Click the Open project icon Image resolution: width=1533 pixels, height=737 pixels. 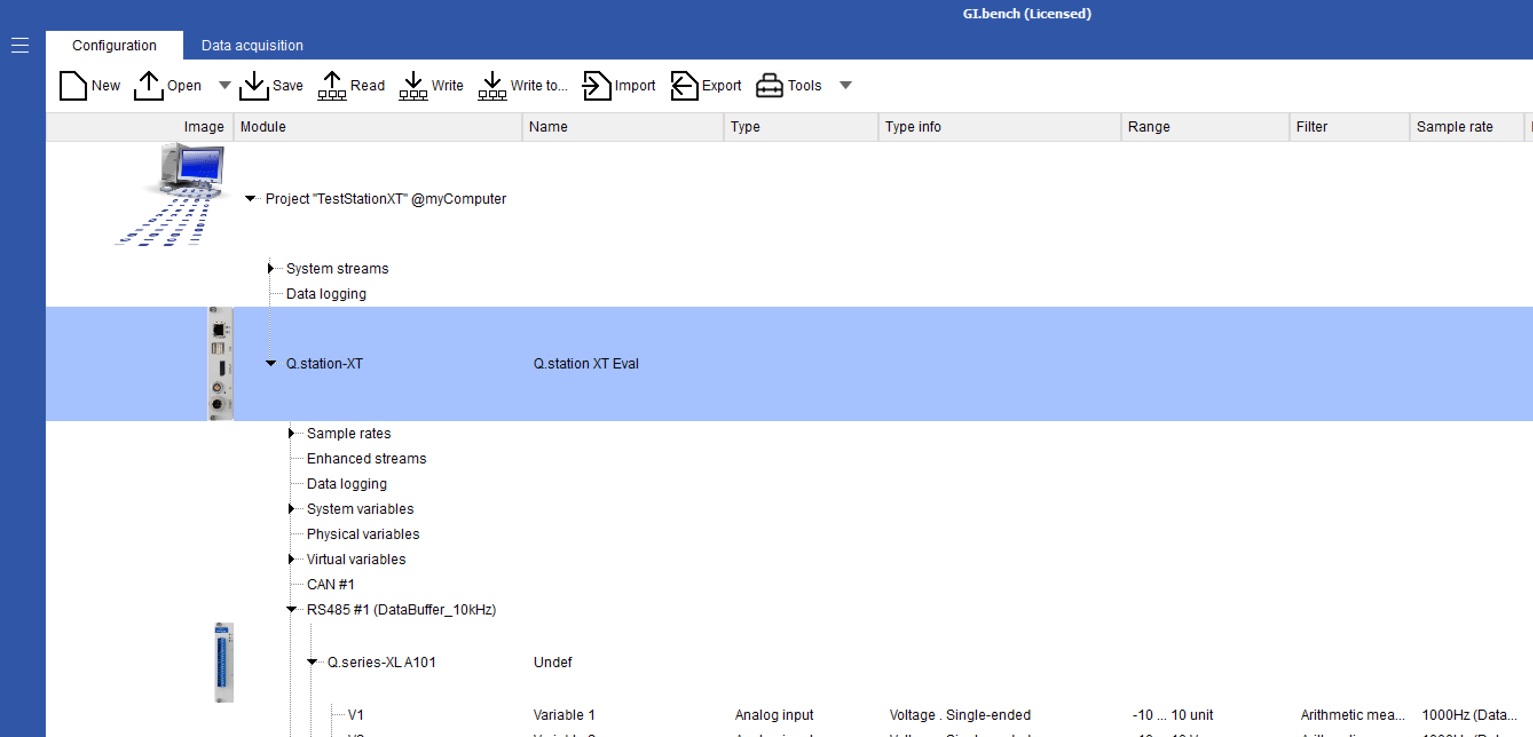pos(150,85)
